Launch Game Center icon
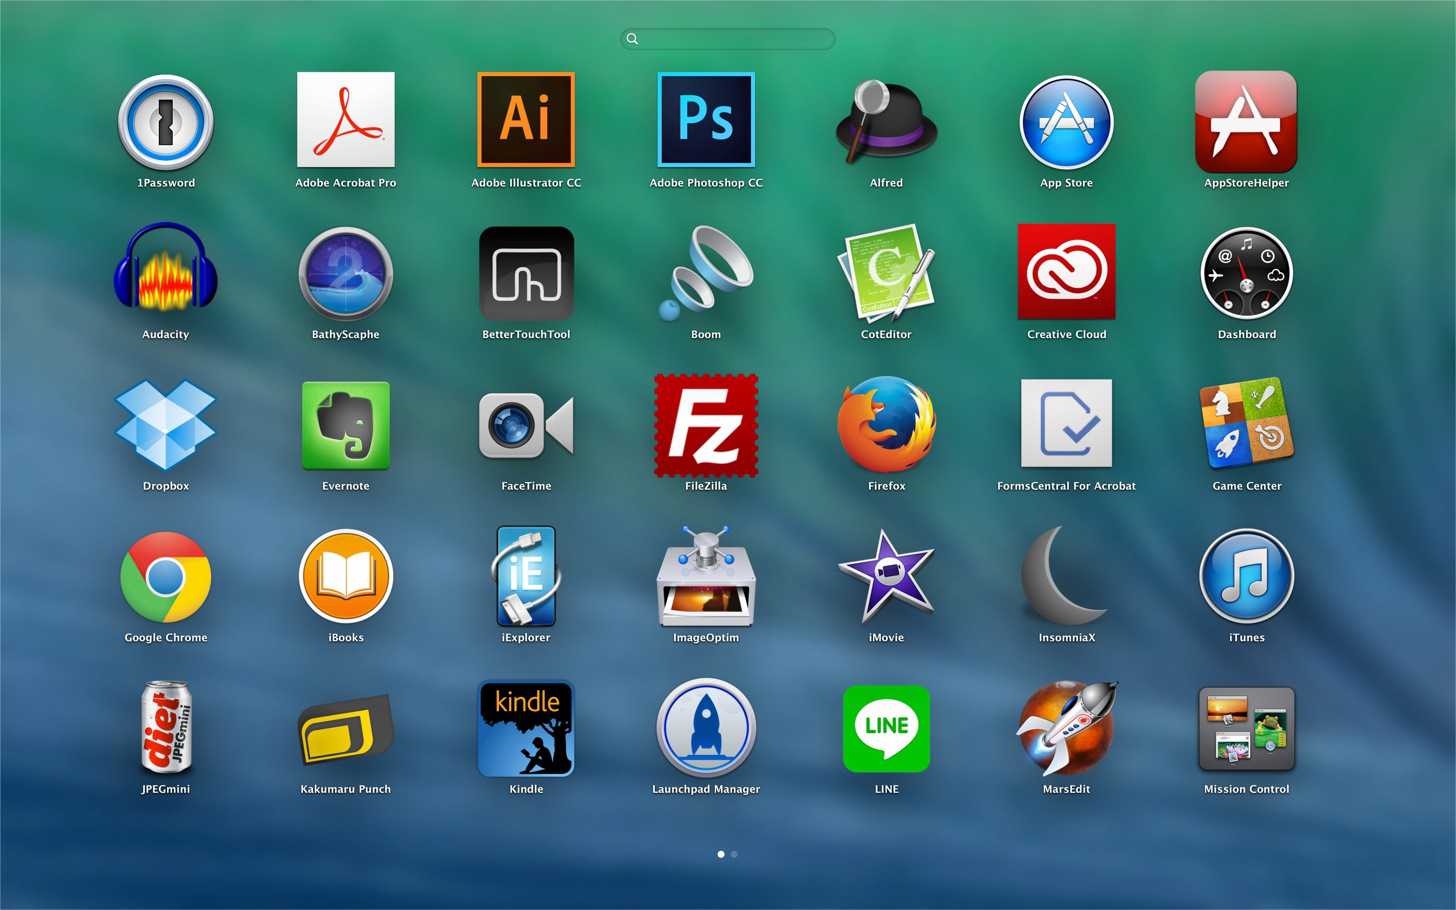Screen dimensions: 1456x910 (x=1247, y=423)
